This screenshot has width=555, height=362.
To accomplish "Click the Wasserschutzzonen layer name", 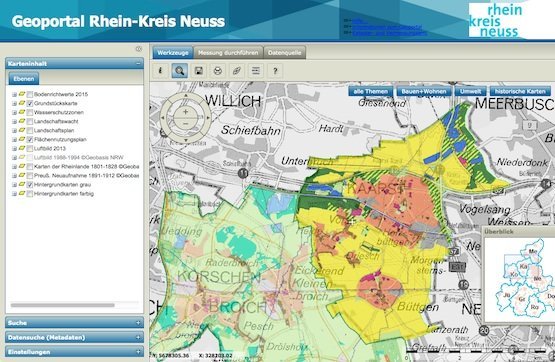I will (59, 113).
